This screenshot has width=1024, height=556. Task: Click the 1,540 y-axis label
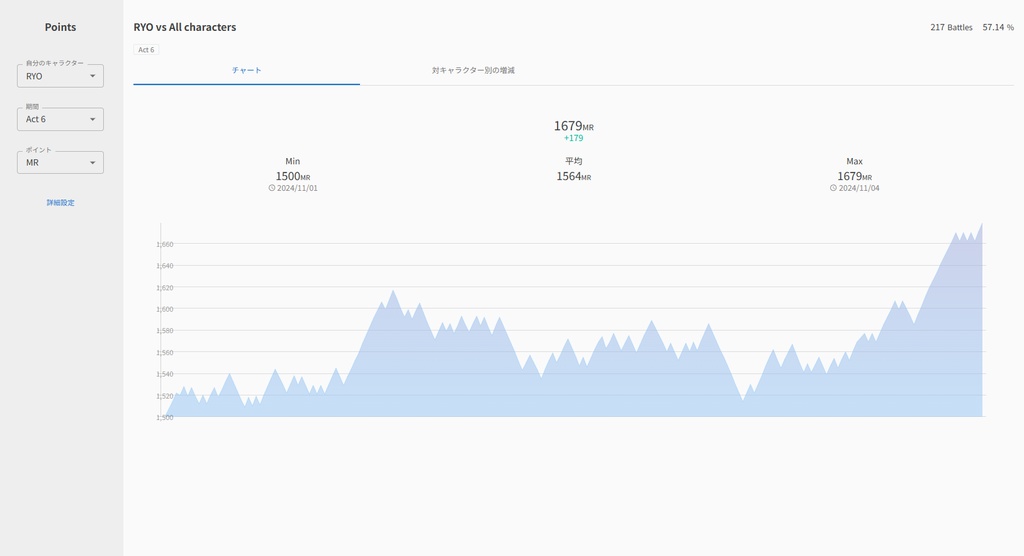pos(165,374)
